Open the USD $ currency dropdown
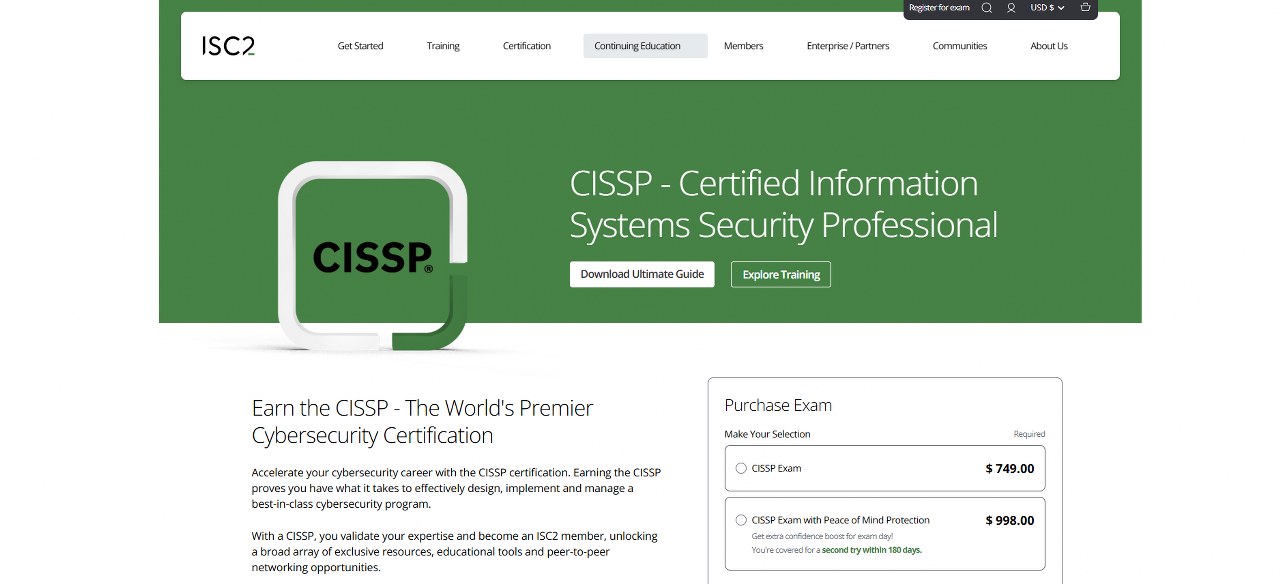The width and height of the screenshot is (1280, 584). 1047,8
